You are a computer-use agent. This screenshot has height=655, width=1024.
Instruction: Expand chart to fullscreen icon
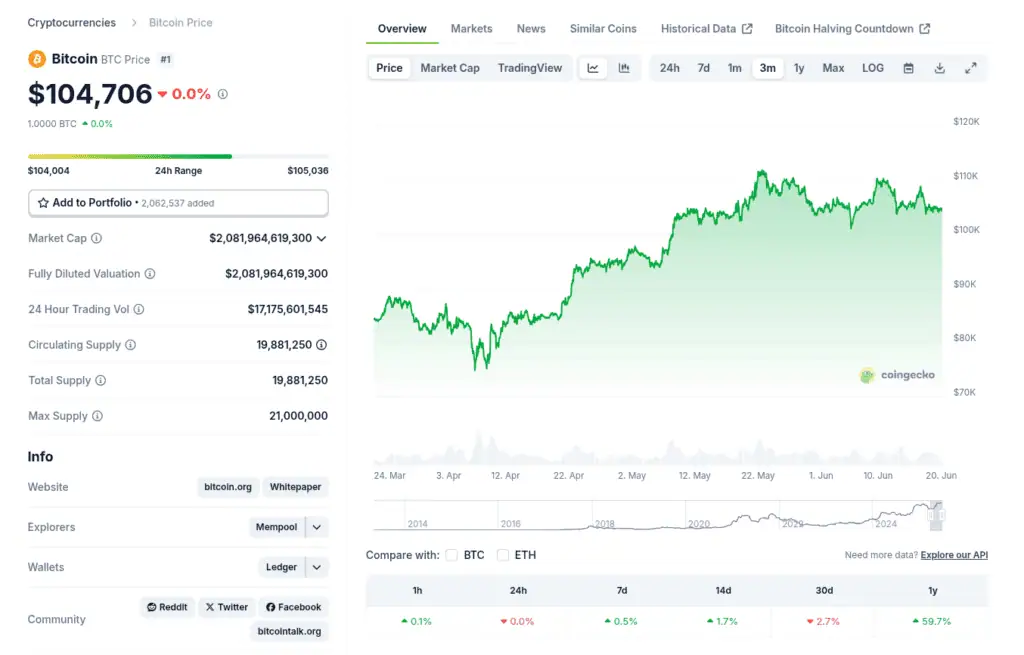click(971, 68)
